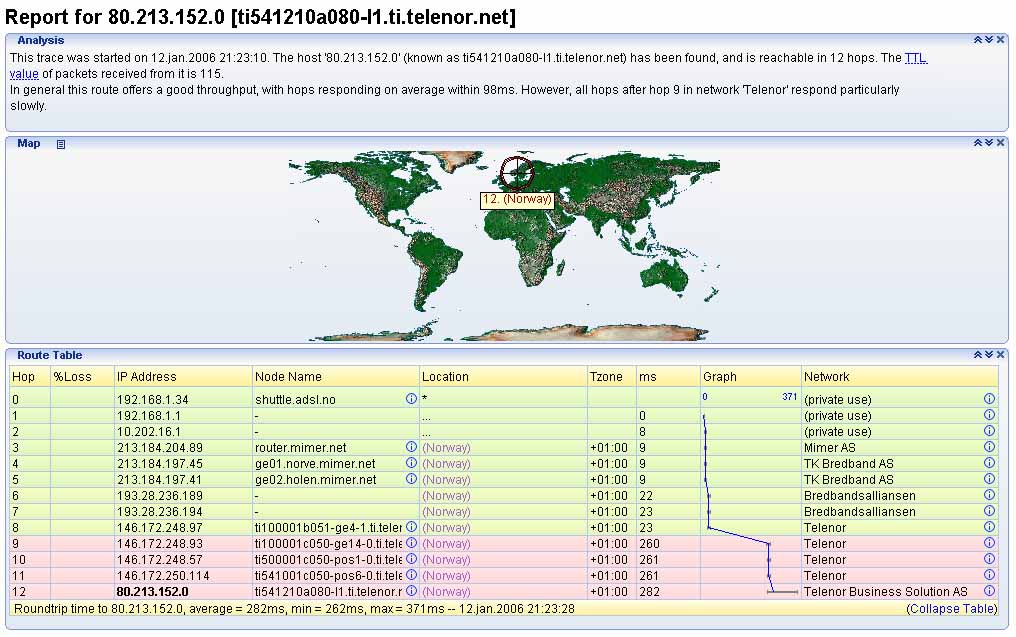Image resolution: width=1016 pixels, height=637 pixels.
Task: Click info icon beside ge02.holen.mimer.net
Action: point(411,479)
